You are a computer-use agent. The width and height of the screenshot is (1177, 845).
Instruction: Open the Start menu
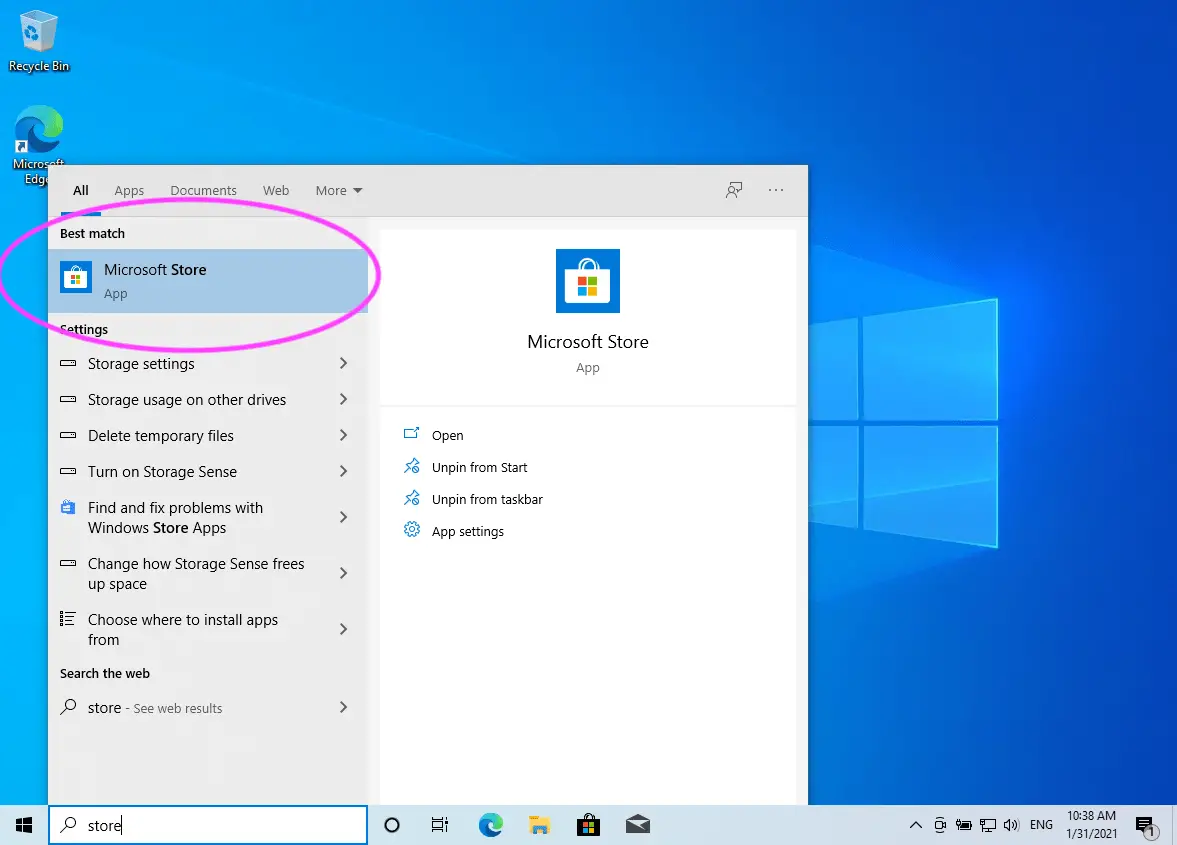[x=23, y=825]
